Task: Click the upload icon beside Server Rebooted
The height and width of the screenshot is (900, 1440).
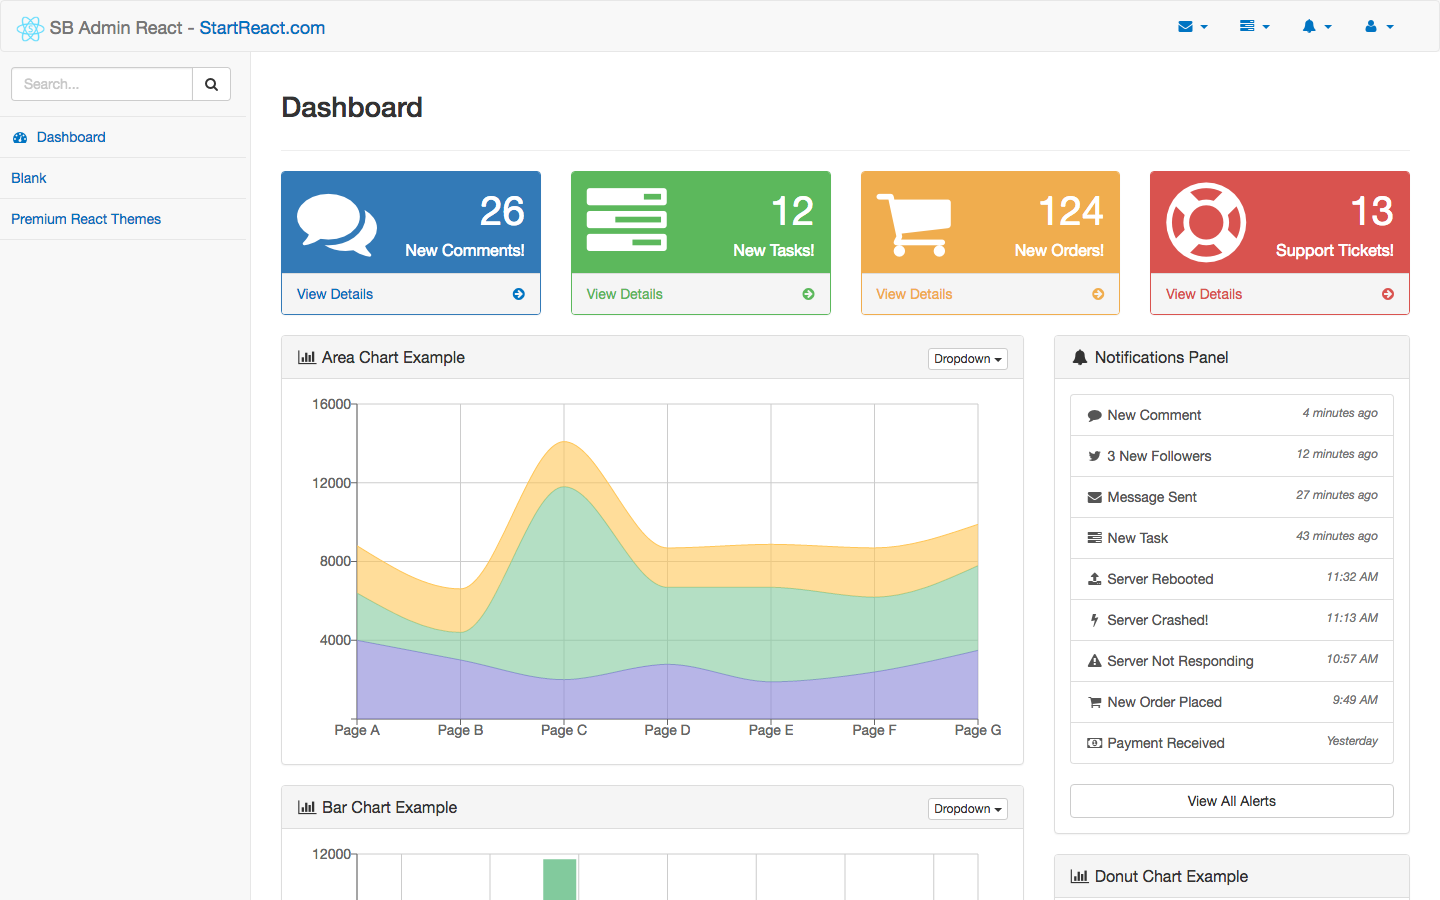Action: [x=1094, y=579]
